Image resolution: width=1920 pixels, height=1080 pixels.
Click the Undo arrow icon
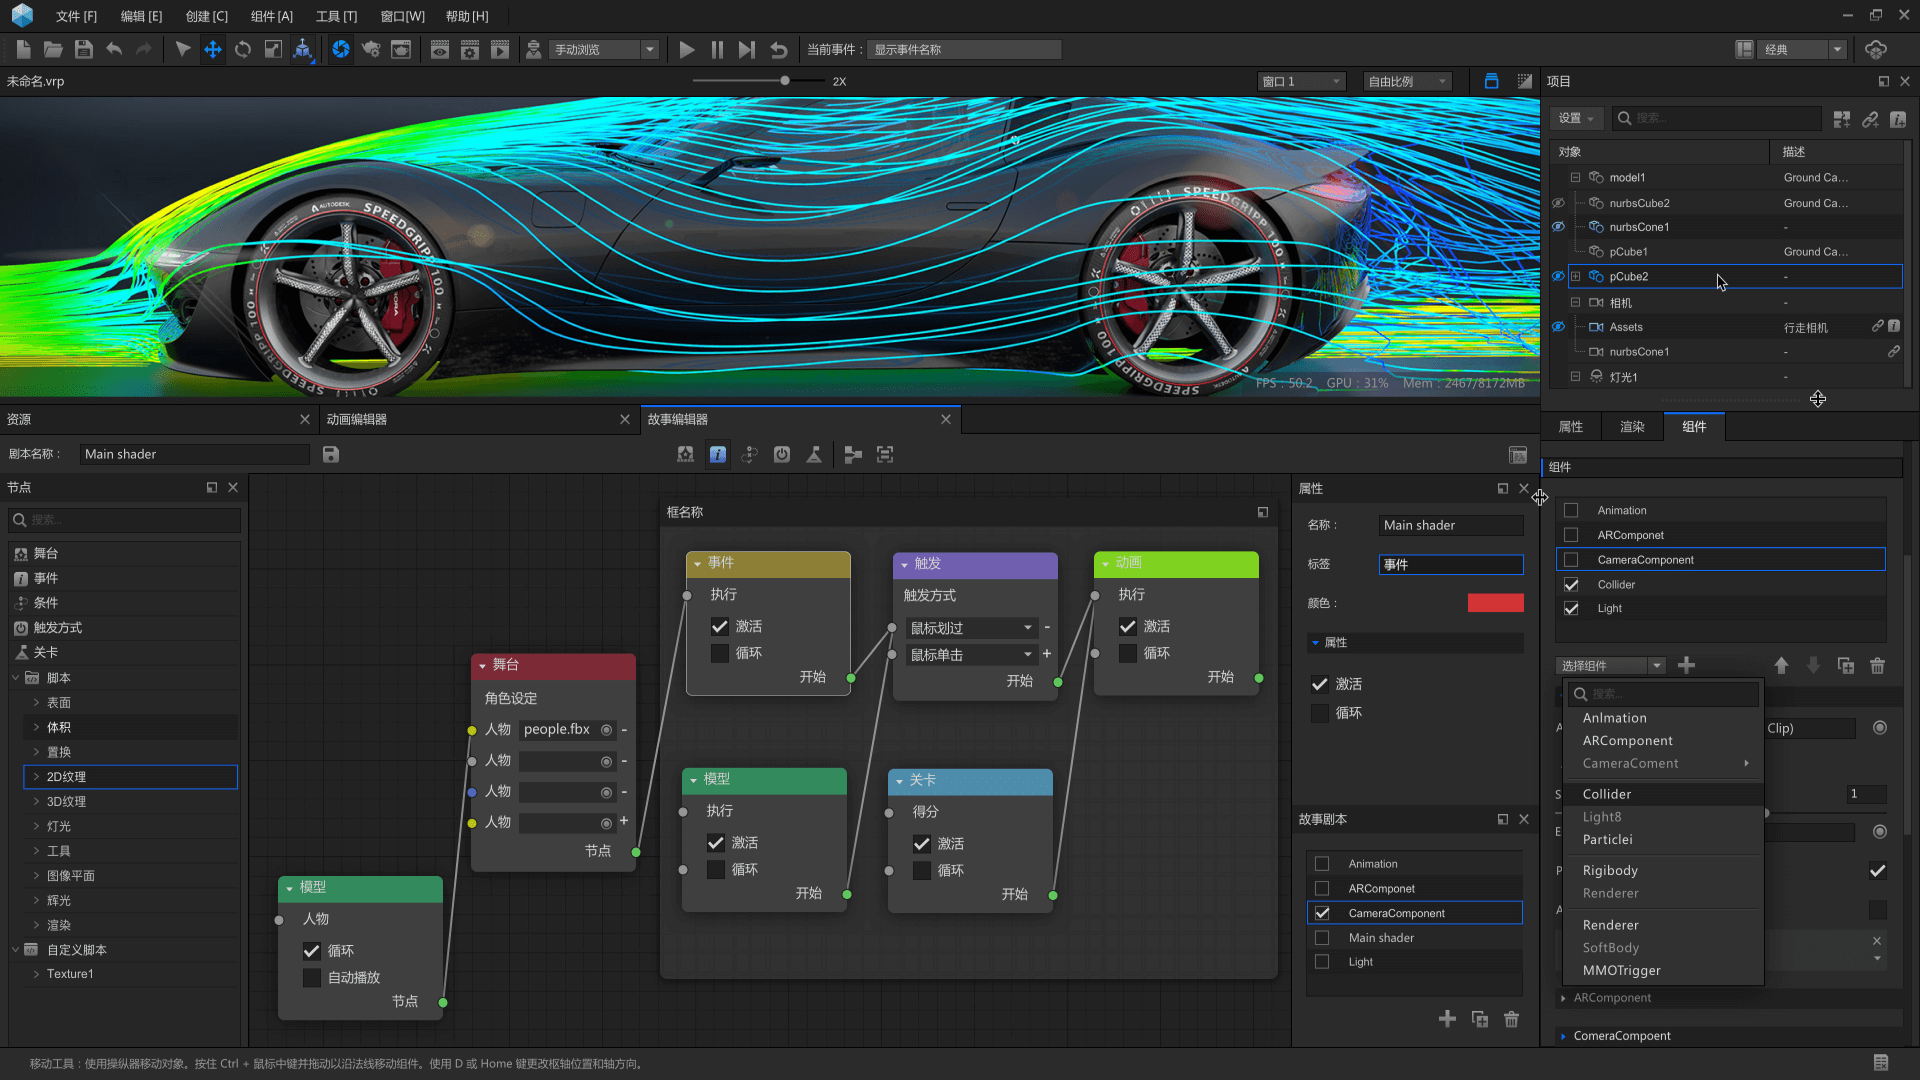pyautogui.click(x=114, y=49)
